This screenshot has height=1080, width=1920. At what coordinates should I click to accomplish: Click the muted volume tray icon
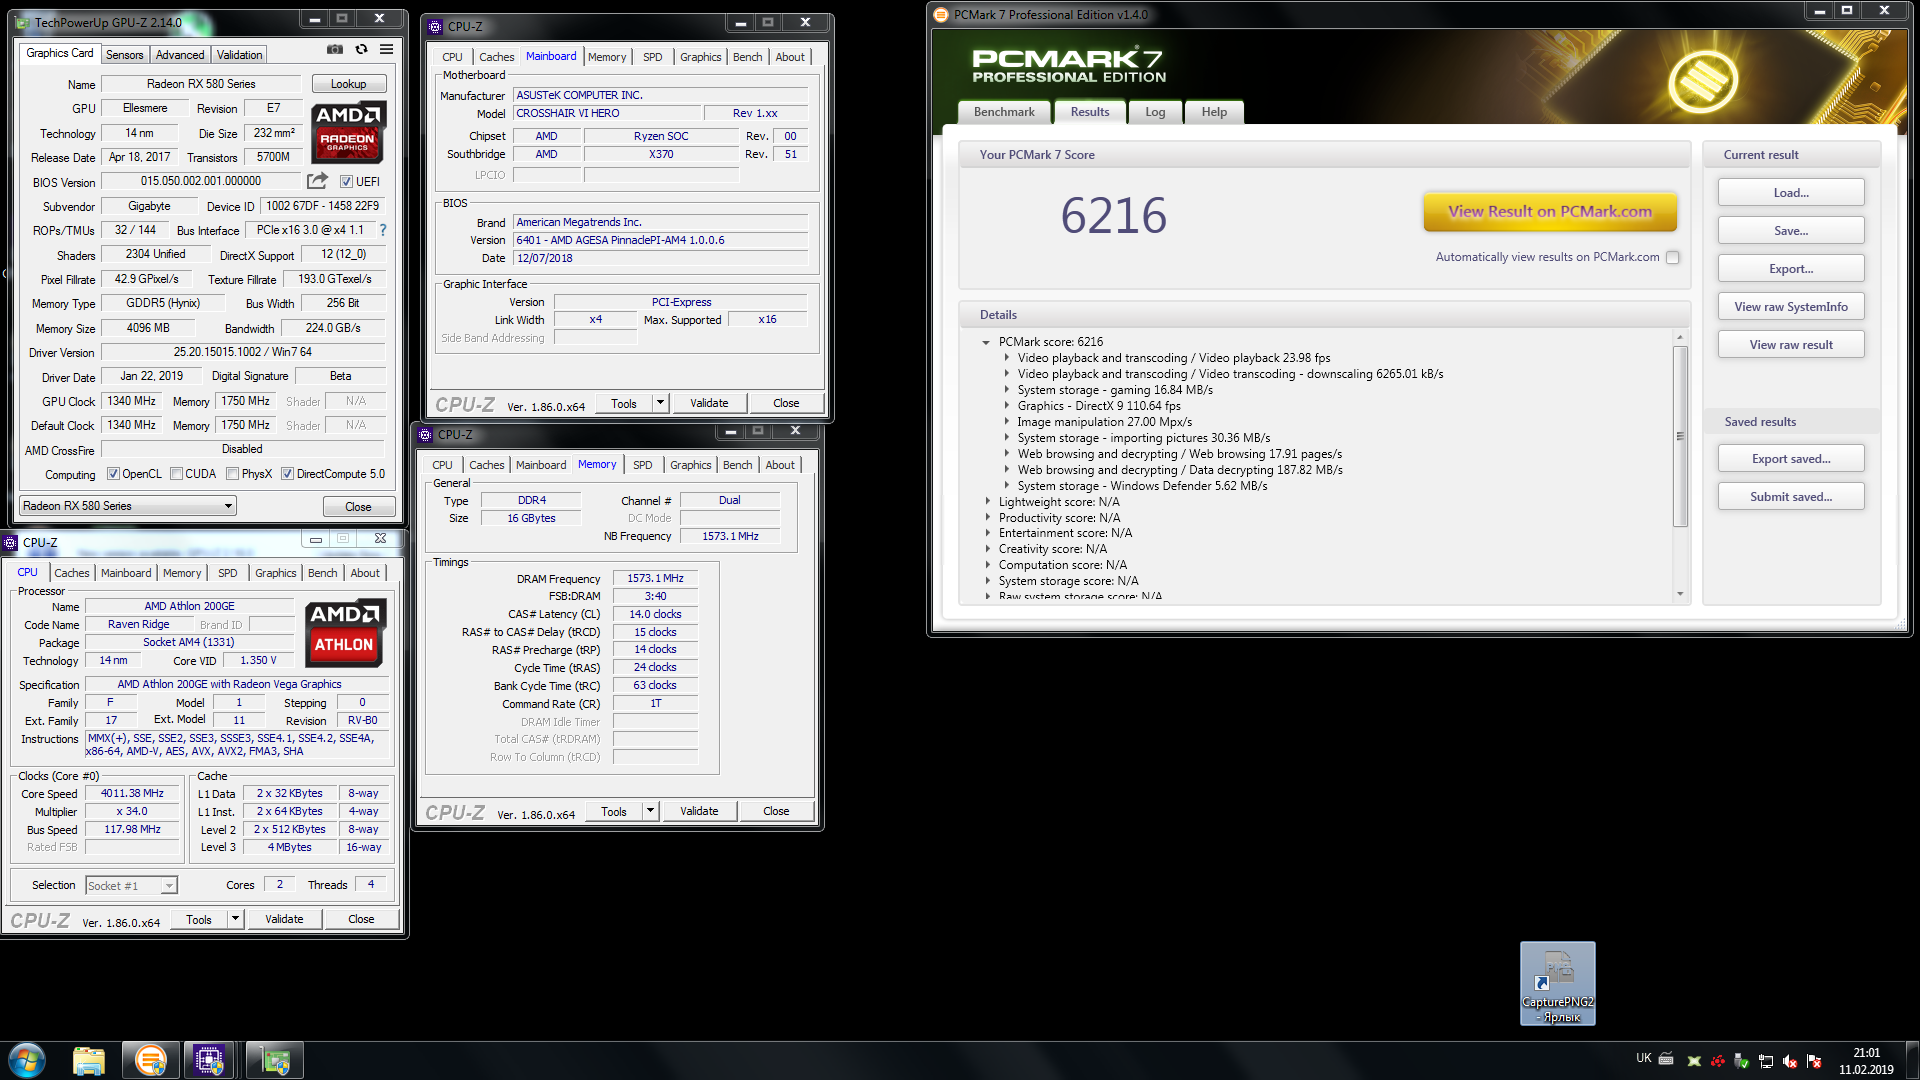(1790, 1061)
